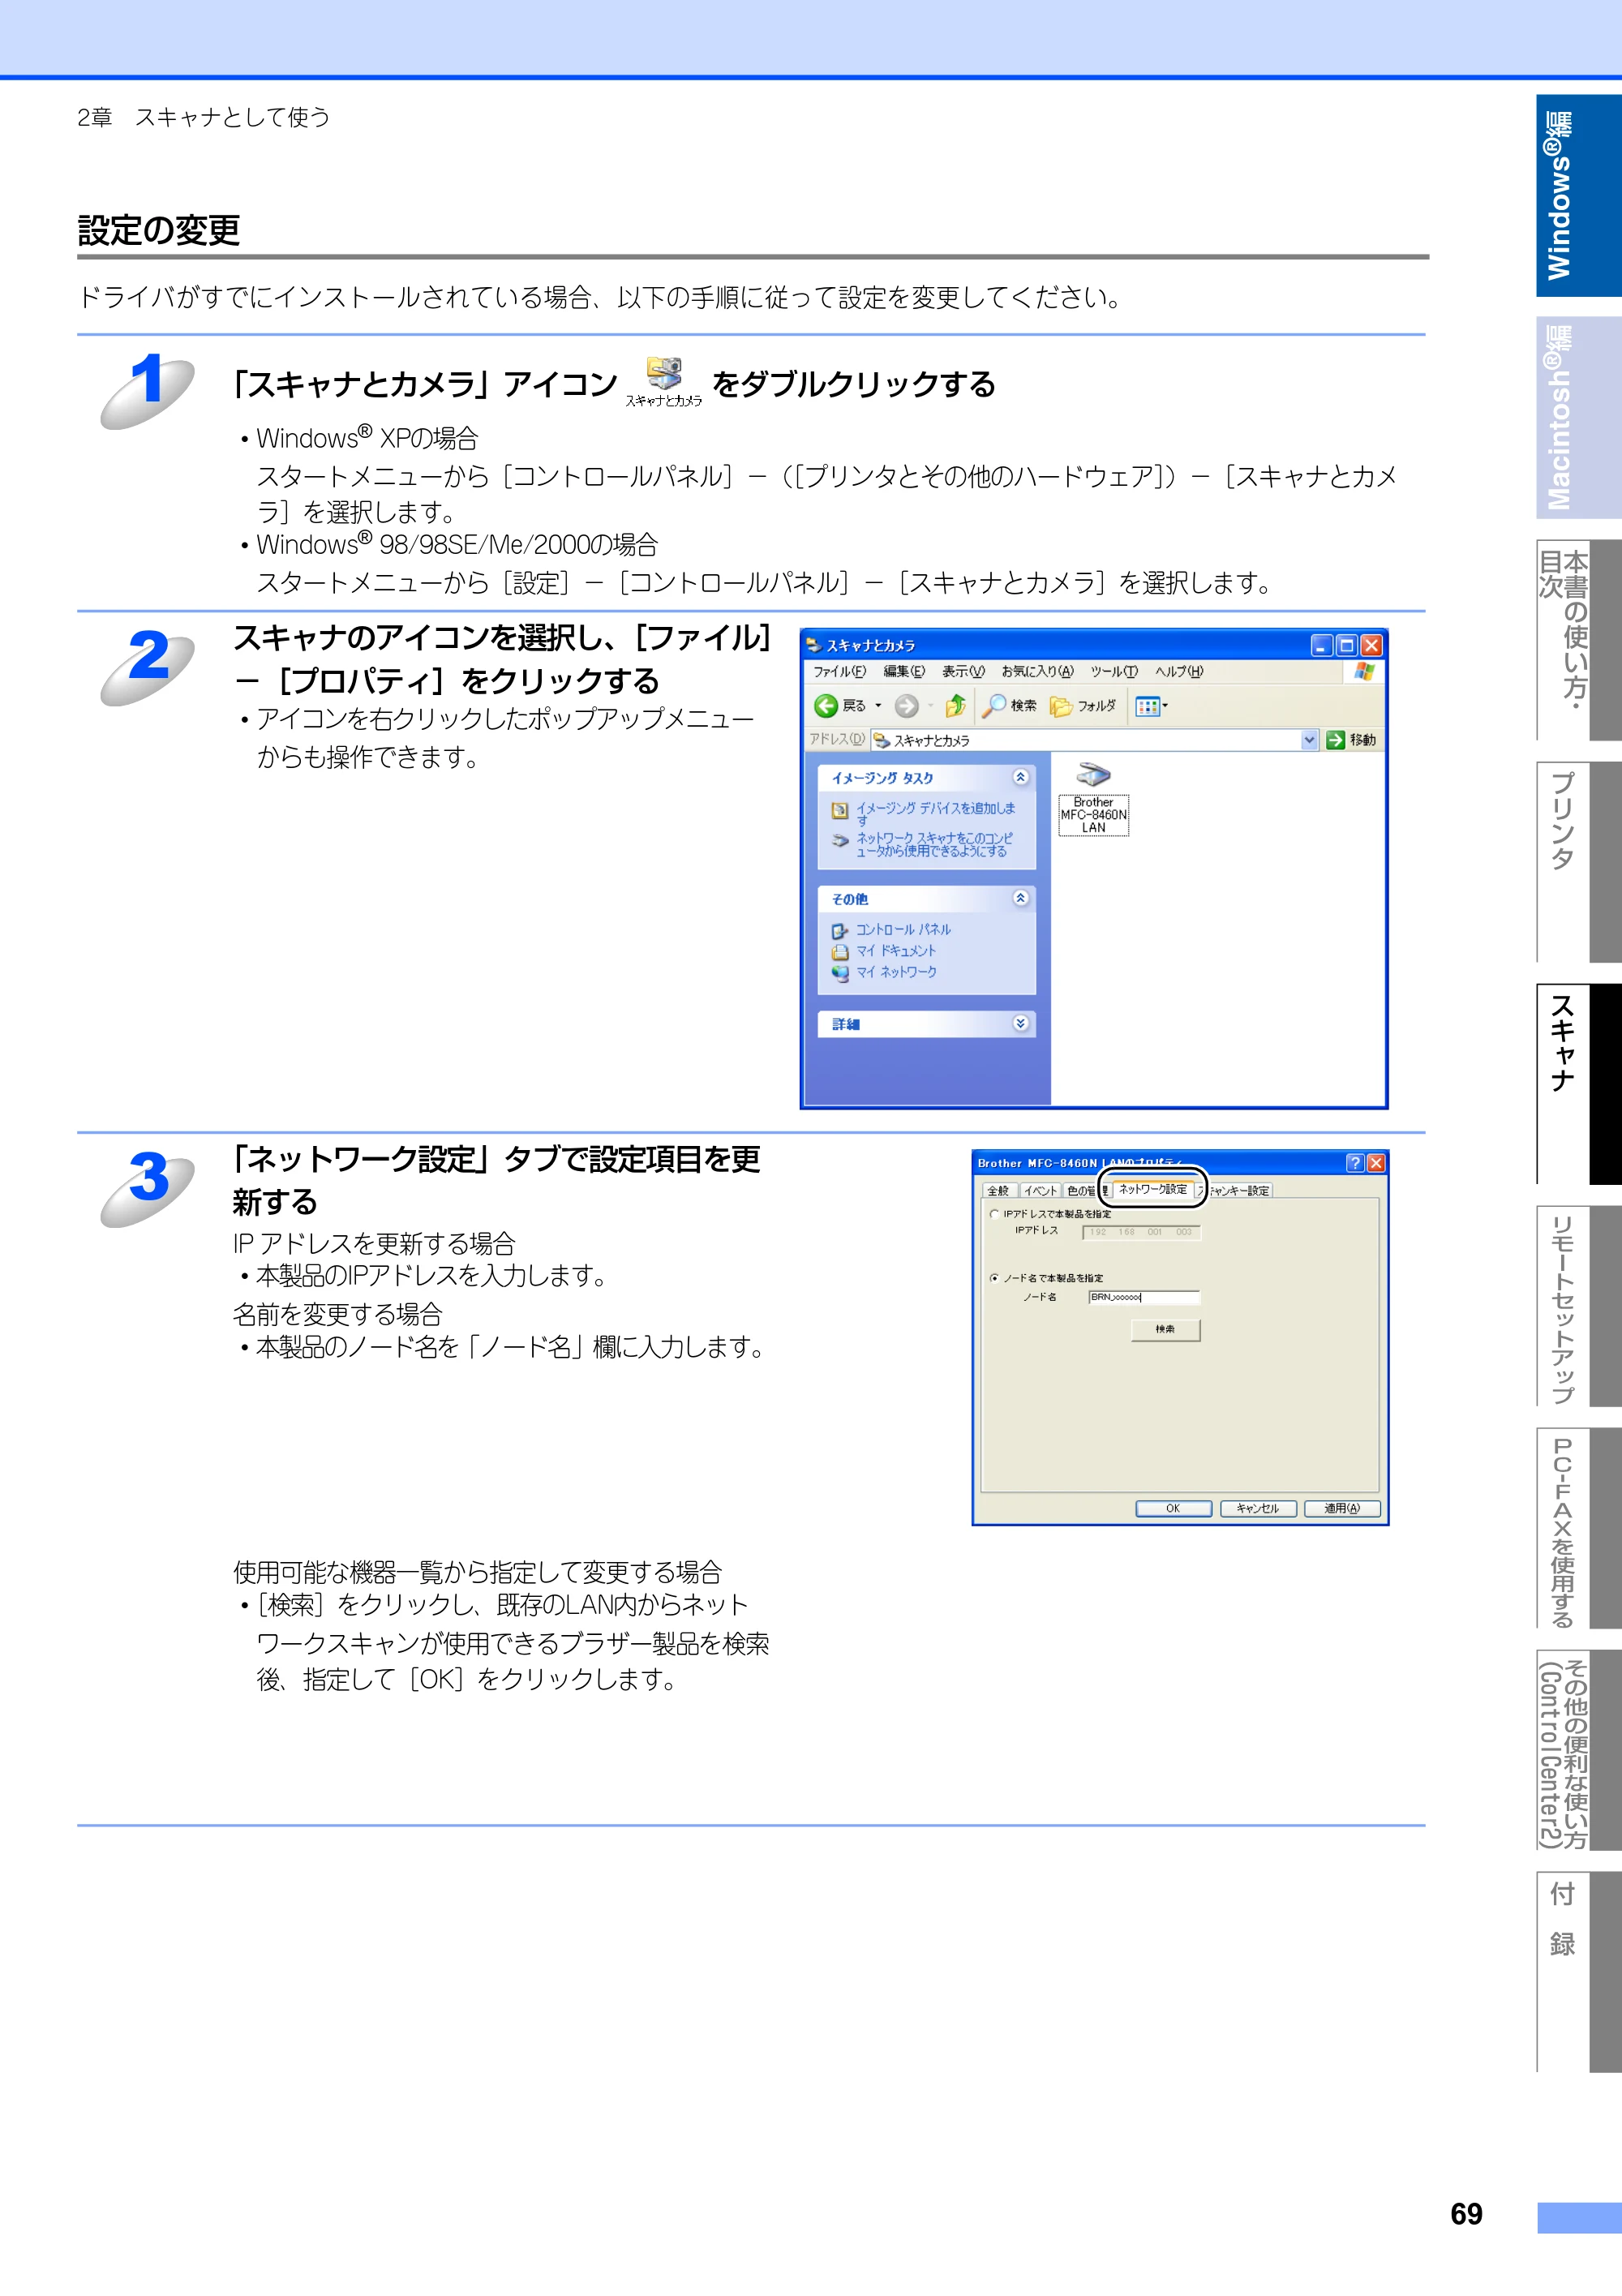Click the green 移動 Go arrow

tap(1335, 740)
